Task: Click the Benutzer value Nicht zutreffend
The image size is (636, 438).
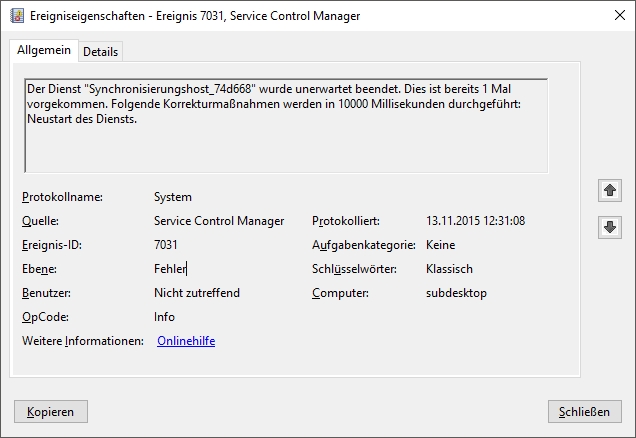Action: tap(196, 293)
